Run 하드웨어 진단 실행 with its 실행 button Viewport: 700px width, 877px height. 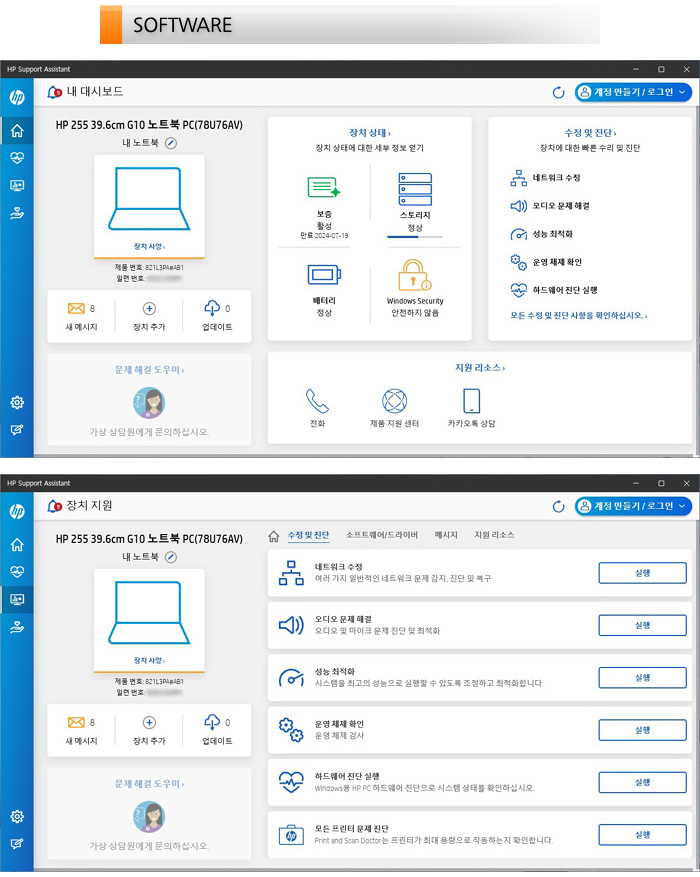point(642,782)
